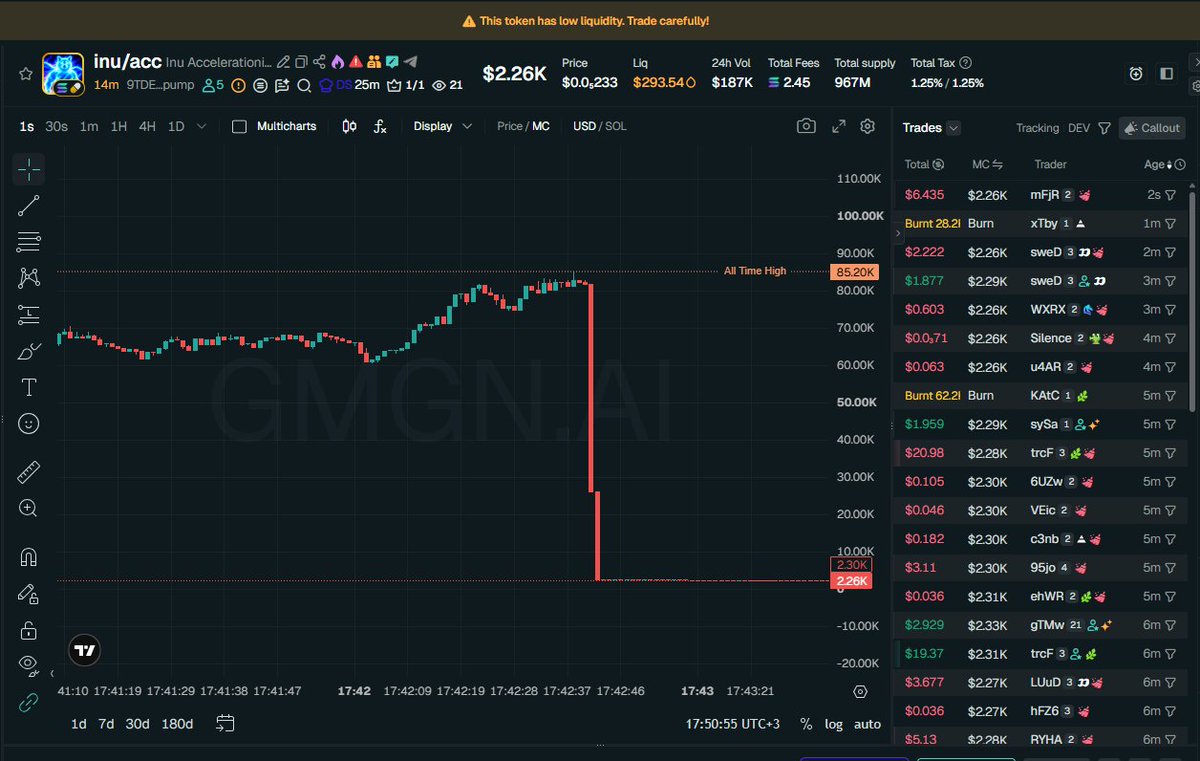Toggle magnet snap mode
Image resolution: width=1200 pixels, height=761 pixels.
point(29,557)
